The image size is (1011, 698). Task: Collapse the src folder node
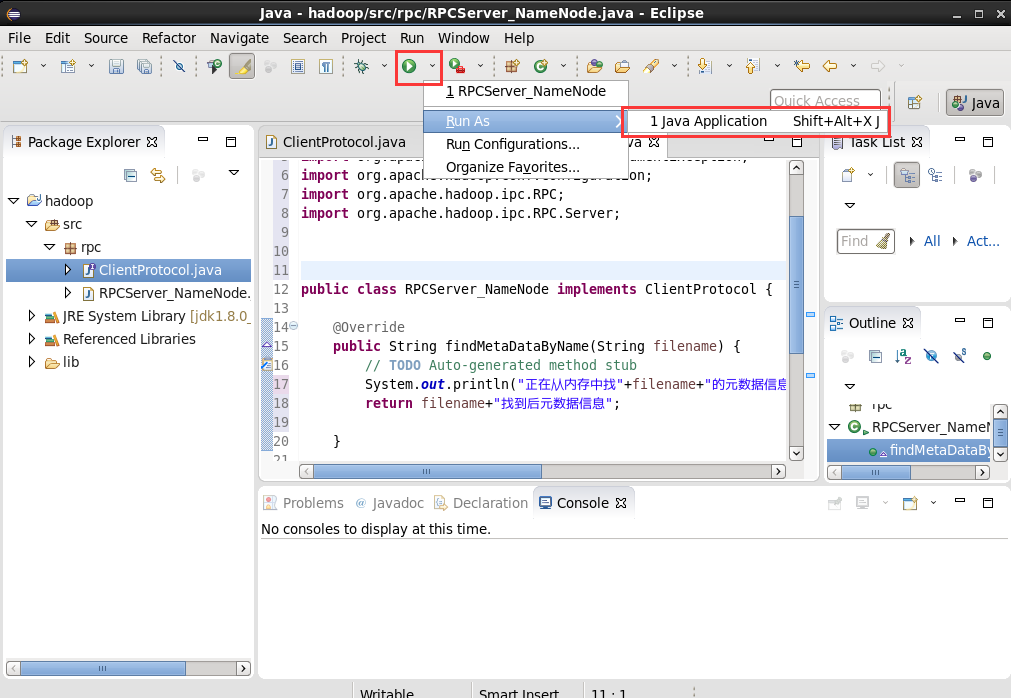click(32, 224)
